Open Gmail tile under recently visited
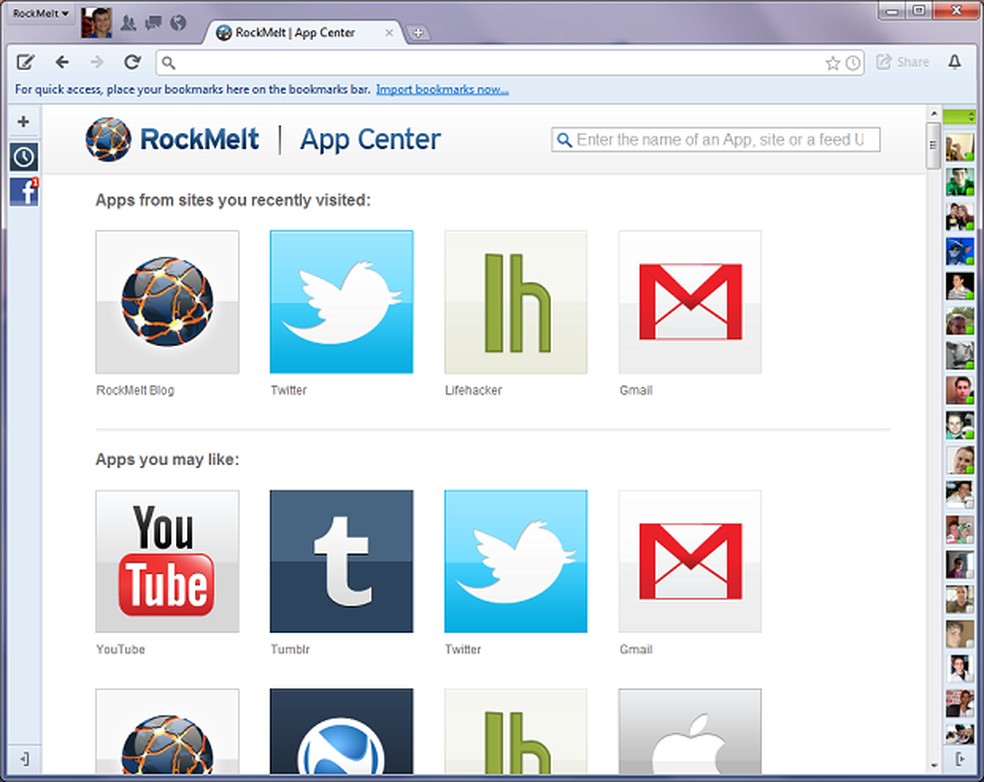 [690, 302]
